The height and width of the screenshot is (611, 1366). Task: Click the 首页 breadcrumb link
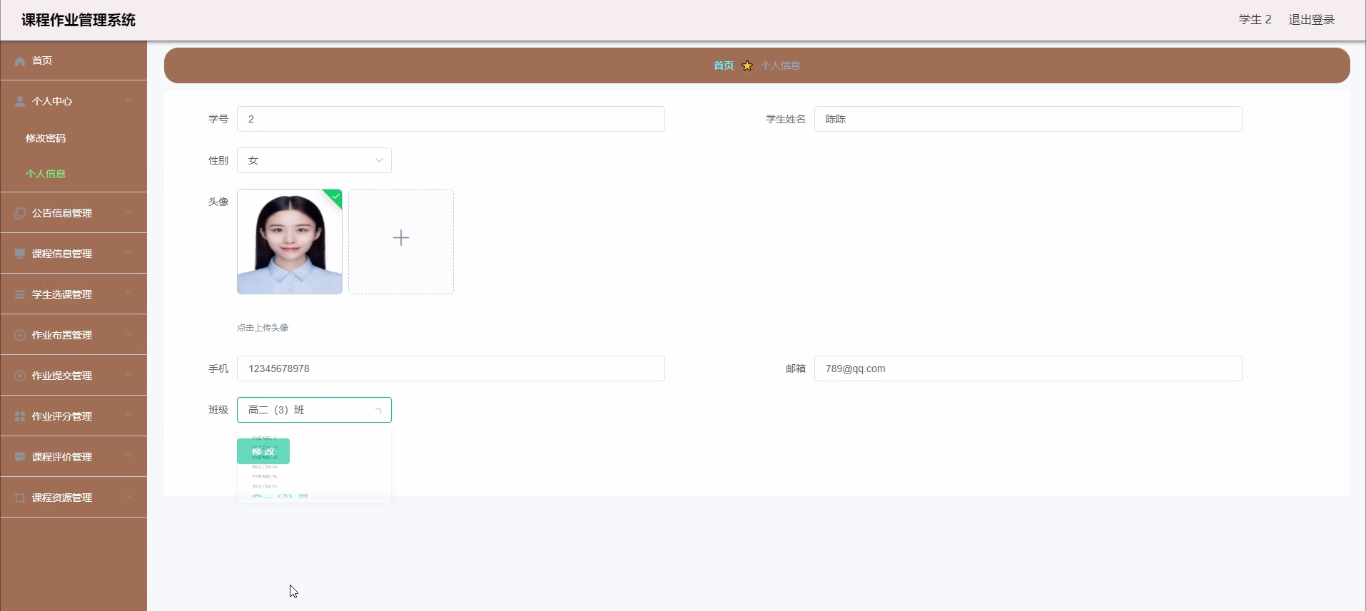point(723,66)
